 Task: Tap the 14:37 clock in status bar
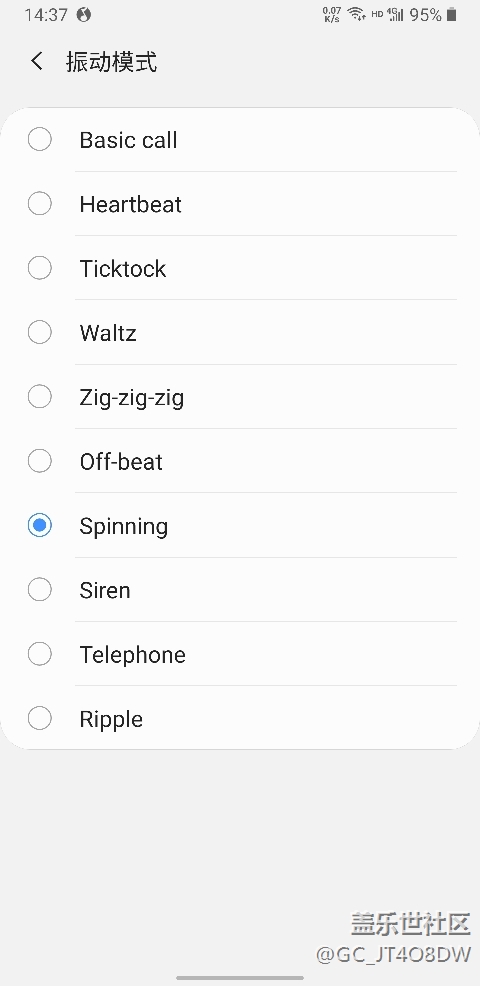46,14
